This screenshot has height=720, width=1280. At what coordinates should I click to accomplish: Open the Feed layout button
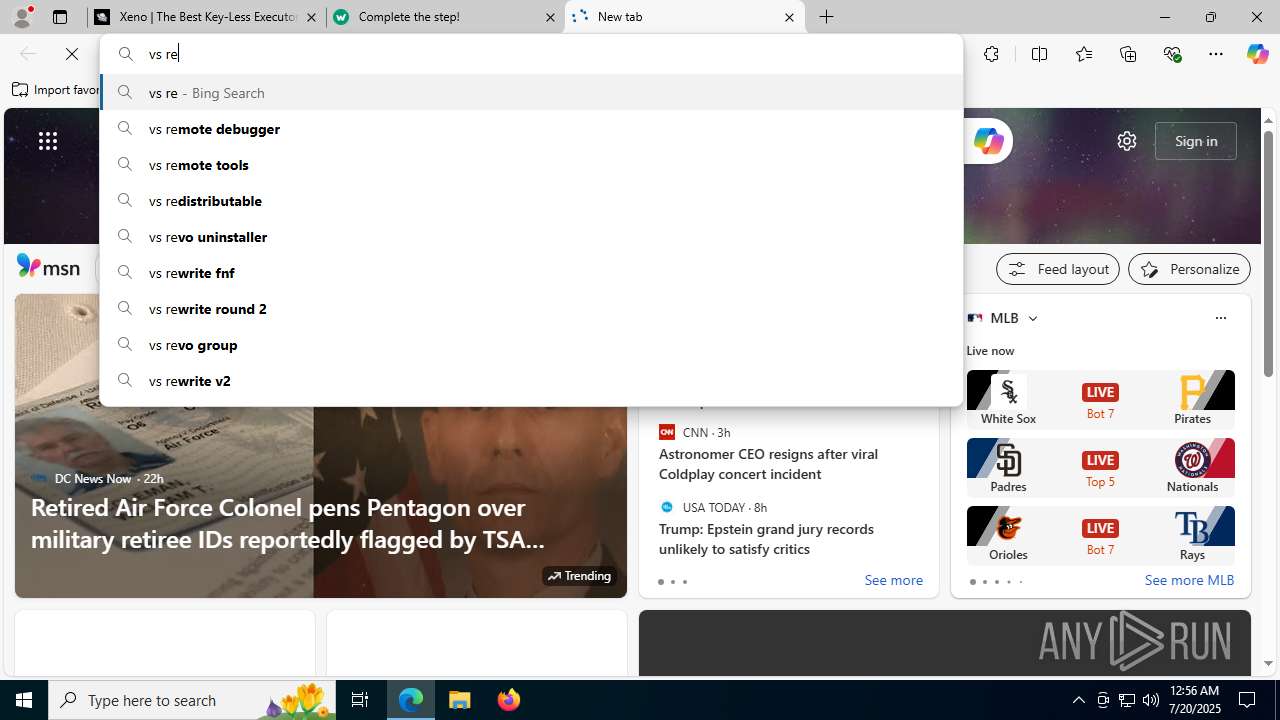1057,269
